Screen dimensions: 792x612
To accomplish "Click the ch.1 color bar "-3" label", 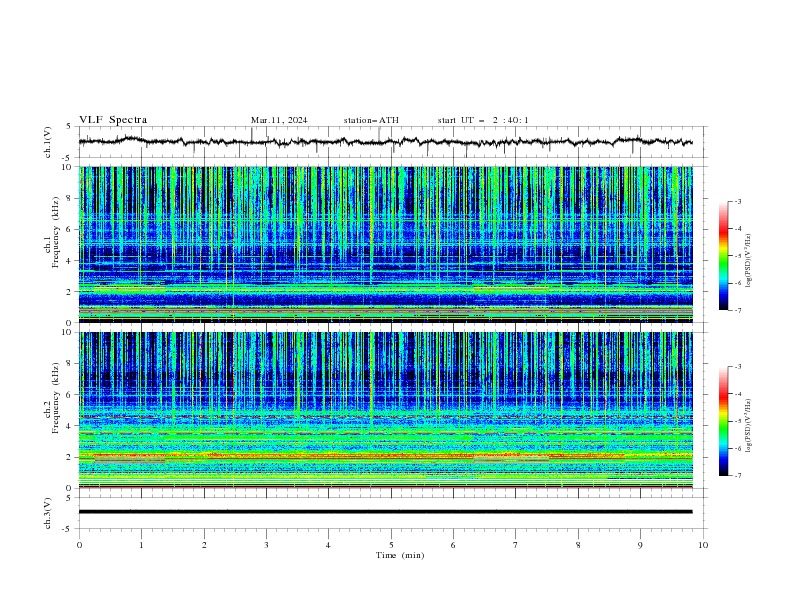I will tap(738, 201).
